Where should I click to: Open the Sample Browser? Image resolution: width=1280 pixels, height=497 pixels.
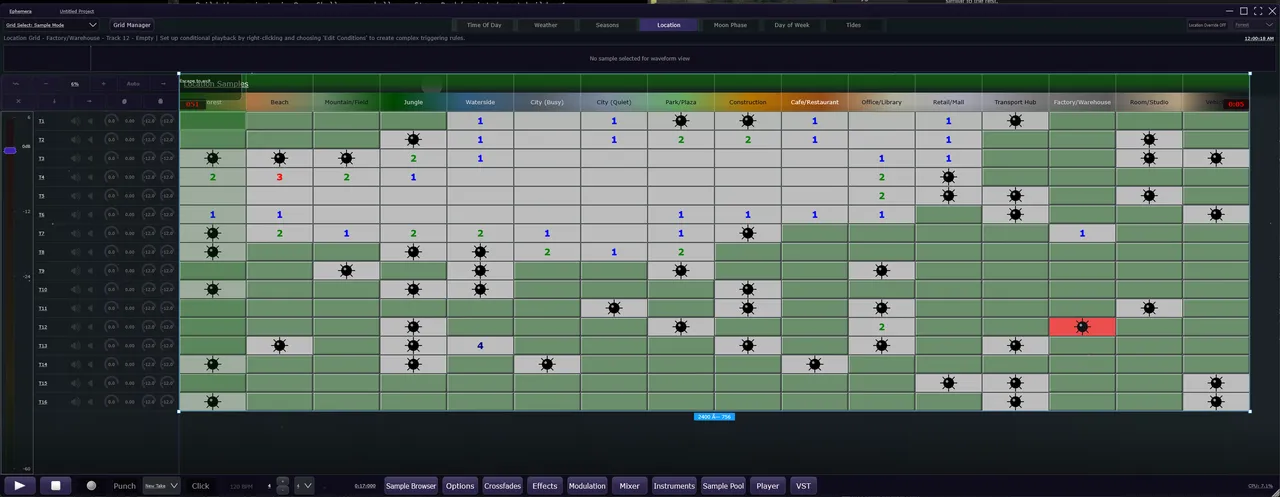coord(410,486)
